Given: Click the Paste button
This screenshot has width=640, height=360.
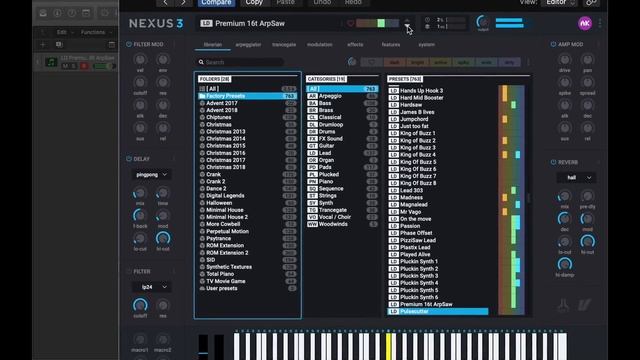Looking at the screenshot, I should pyautogui.click(x=285, y=2).
